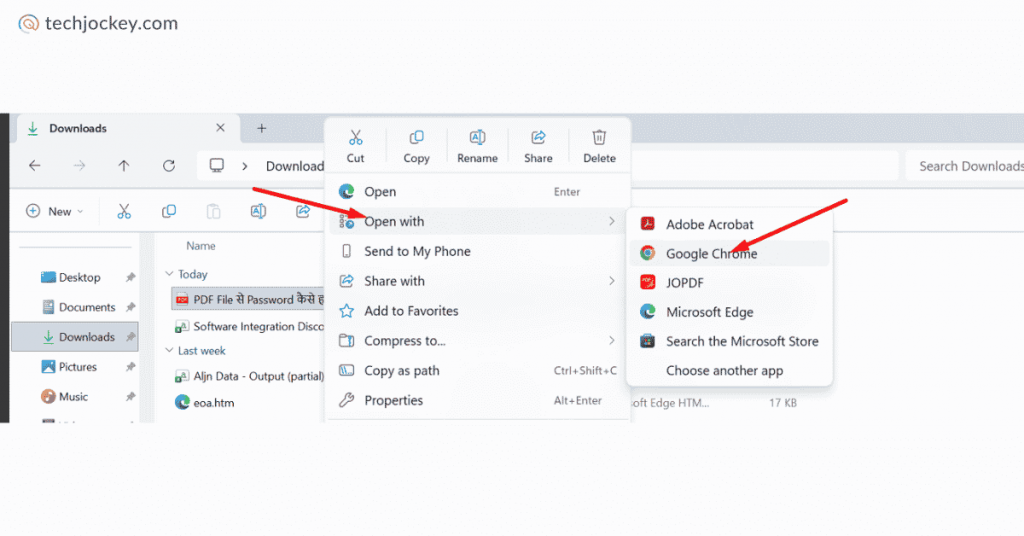This screenshot has height=536, width=1024.
Task: Open Properties from context menu
Action: tap(477, 400)
